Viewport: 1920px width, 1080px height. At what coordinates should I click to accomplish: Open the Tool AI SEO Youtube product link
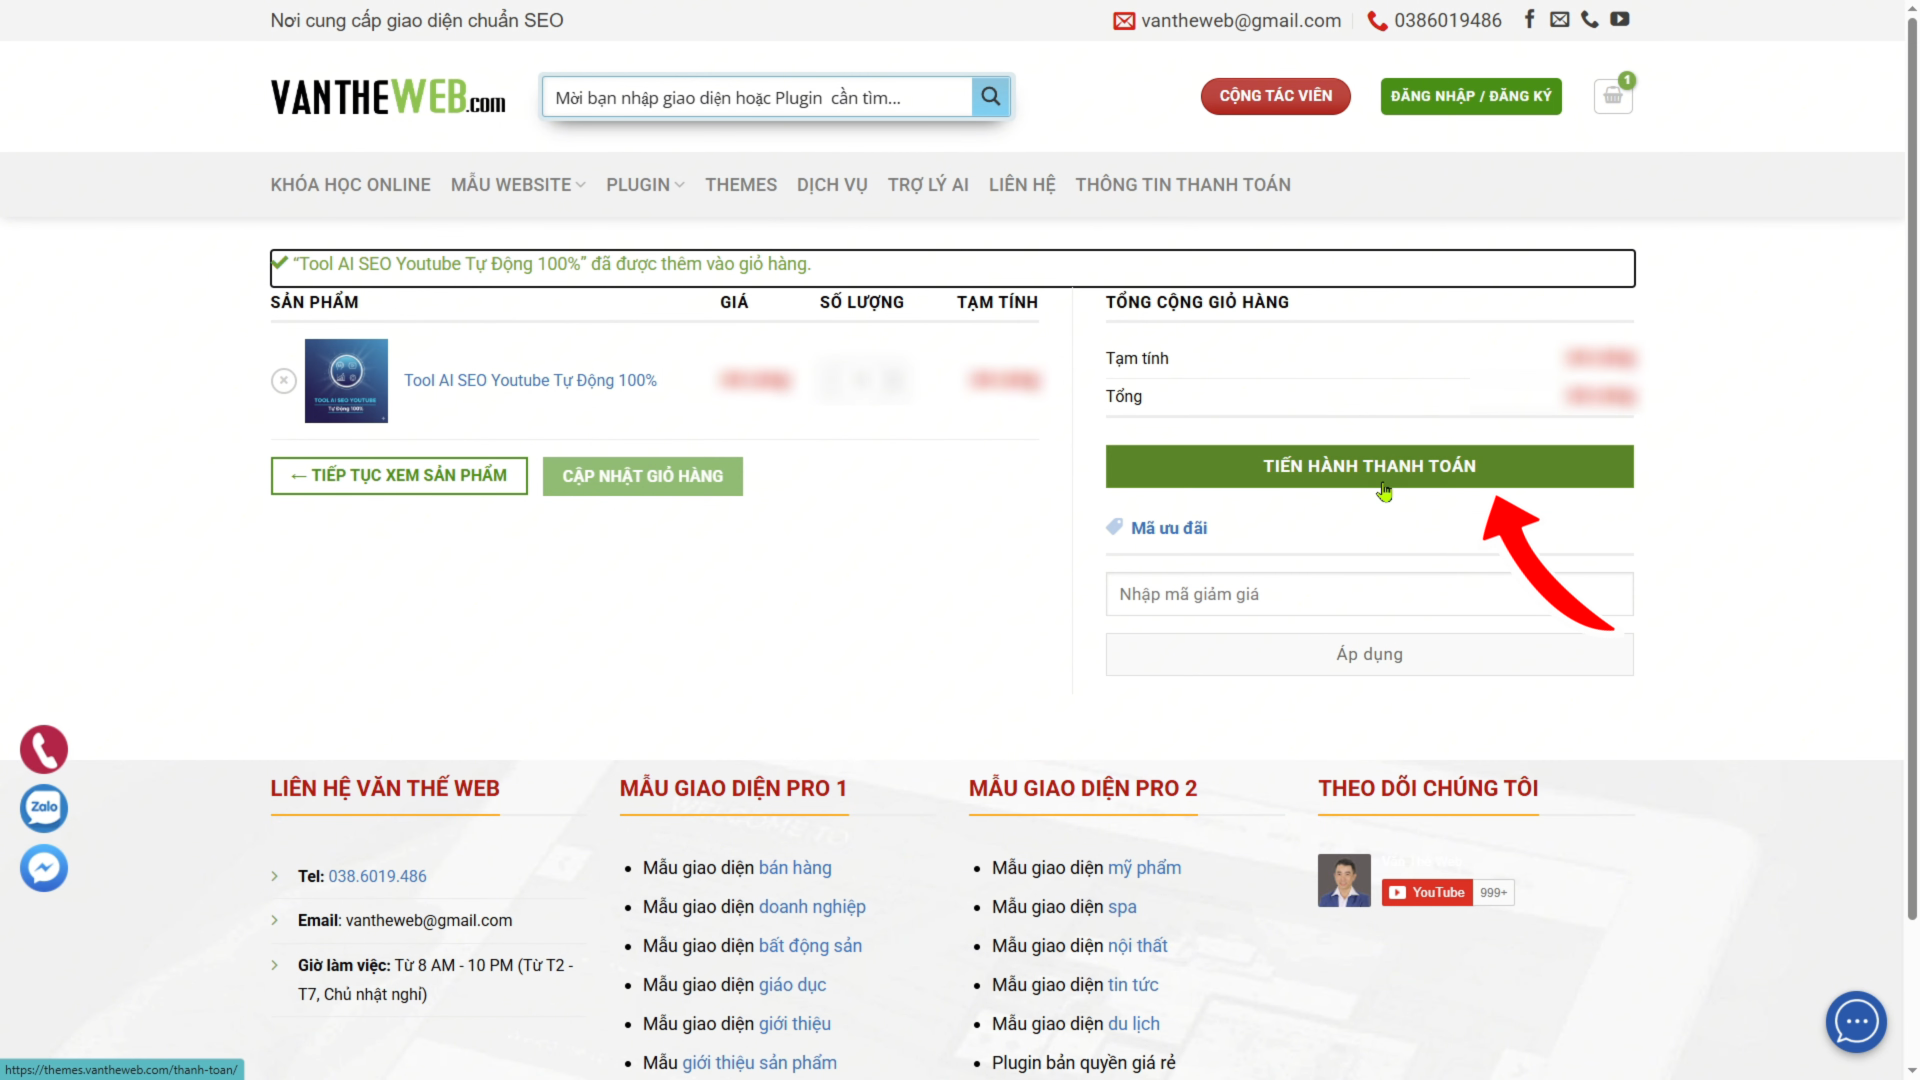[530, 381]
